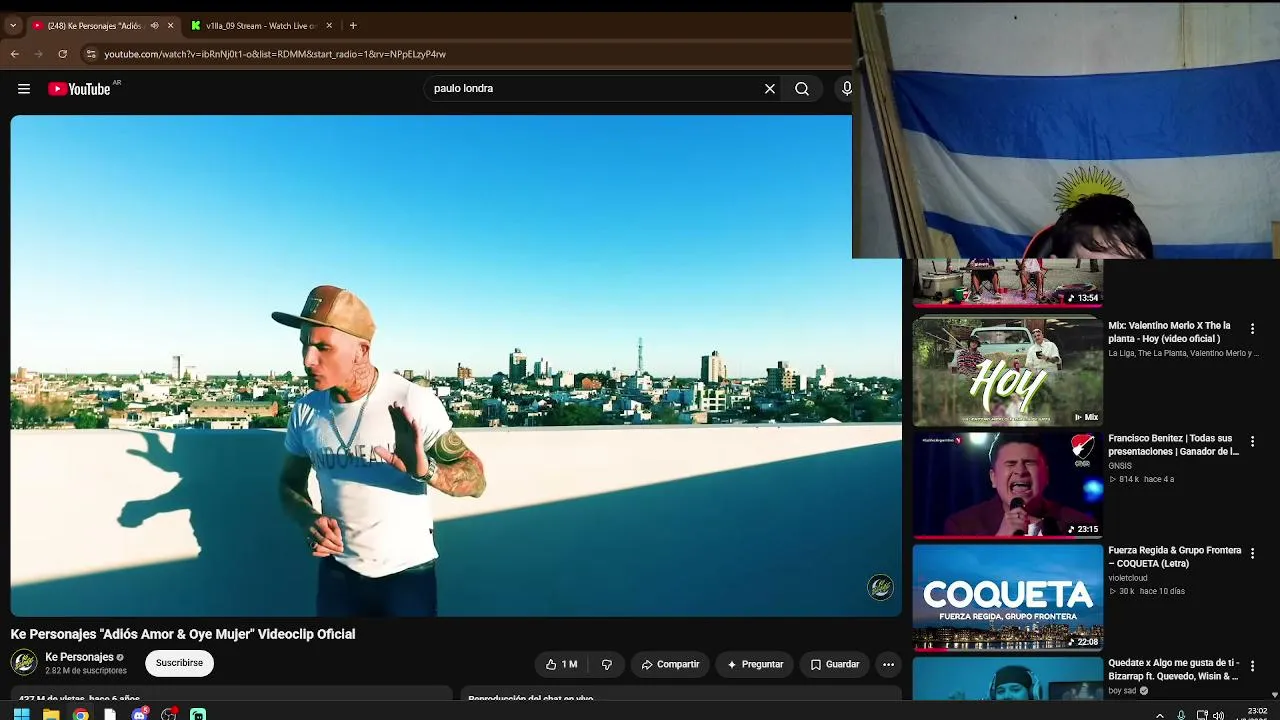This screenshot has height=720, width=1280.
Task: Click the Preguntar button
Action: point(755,664)
